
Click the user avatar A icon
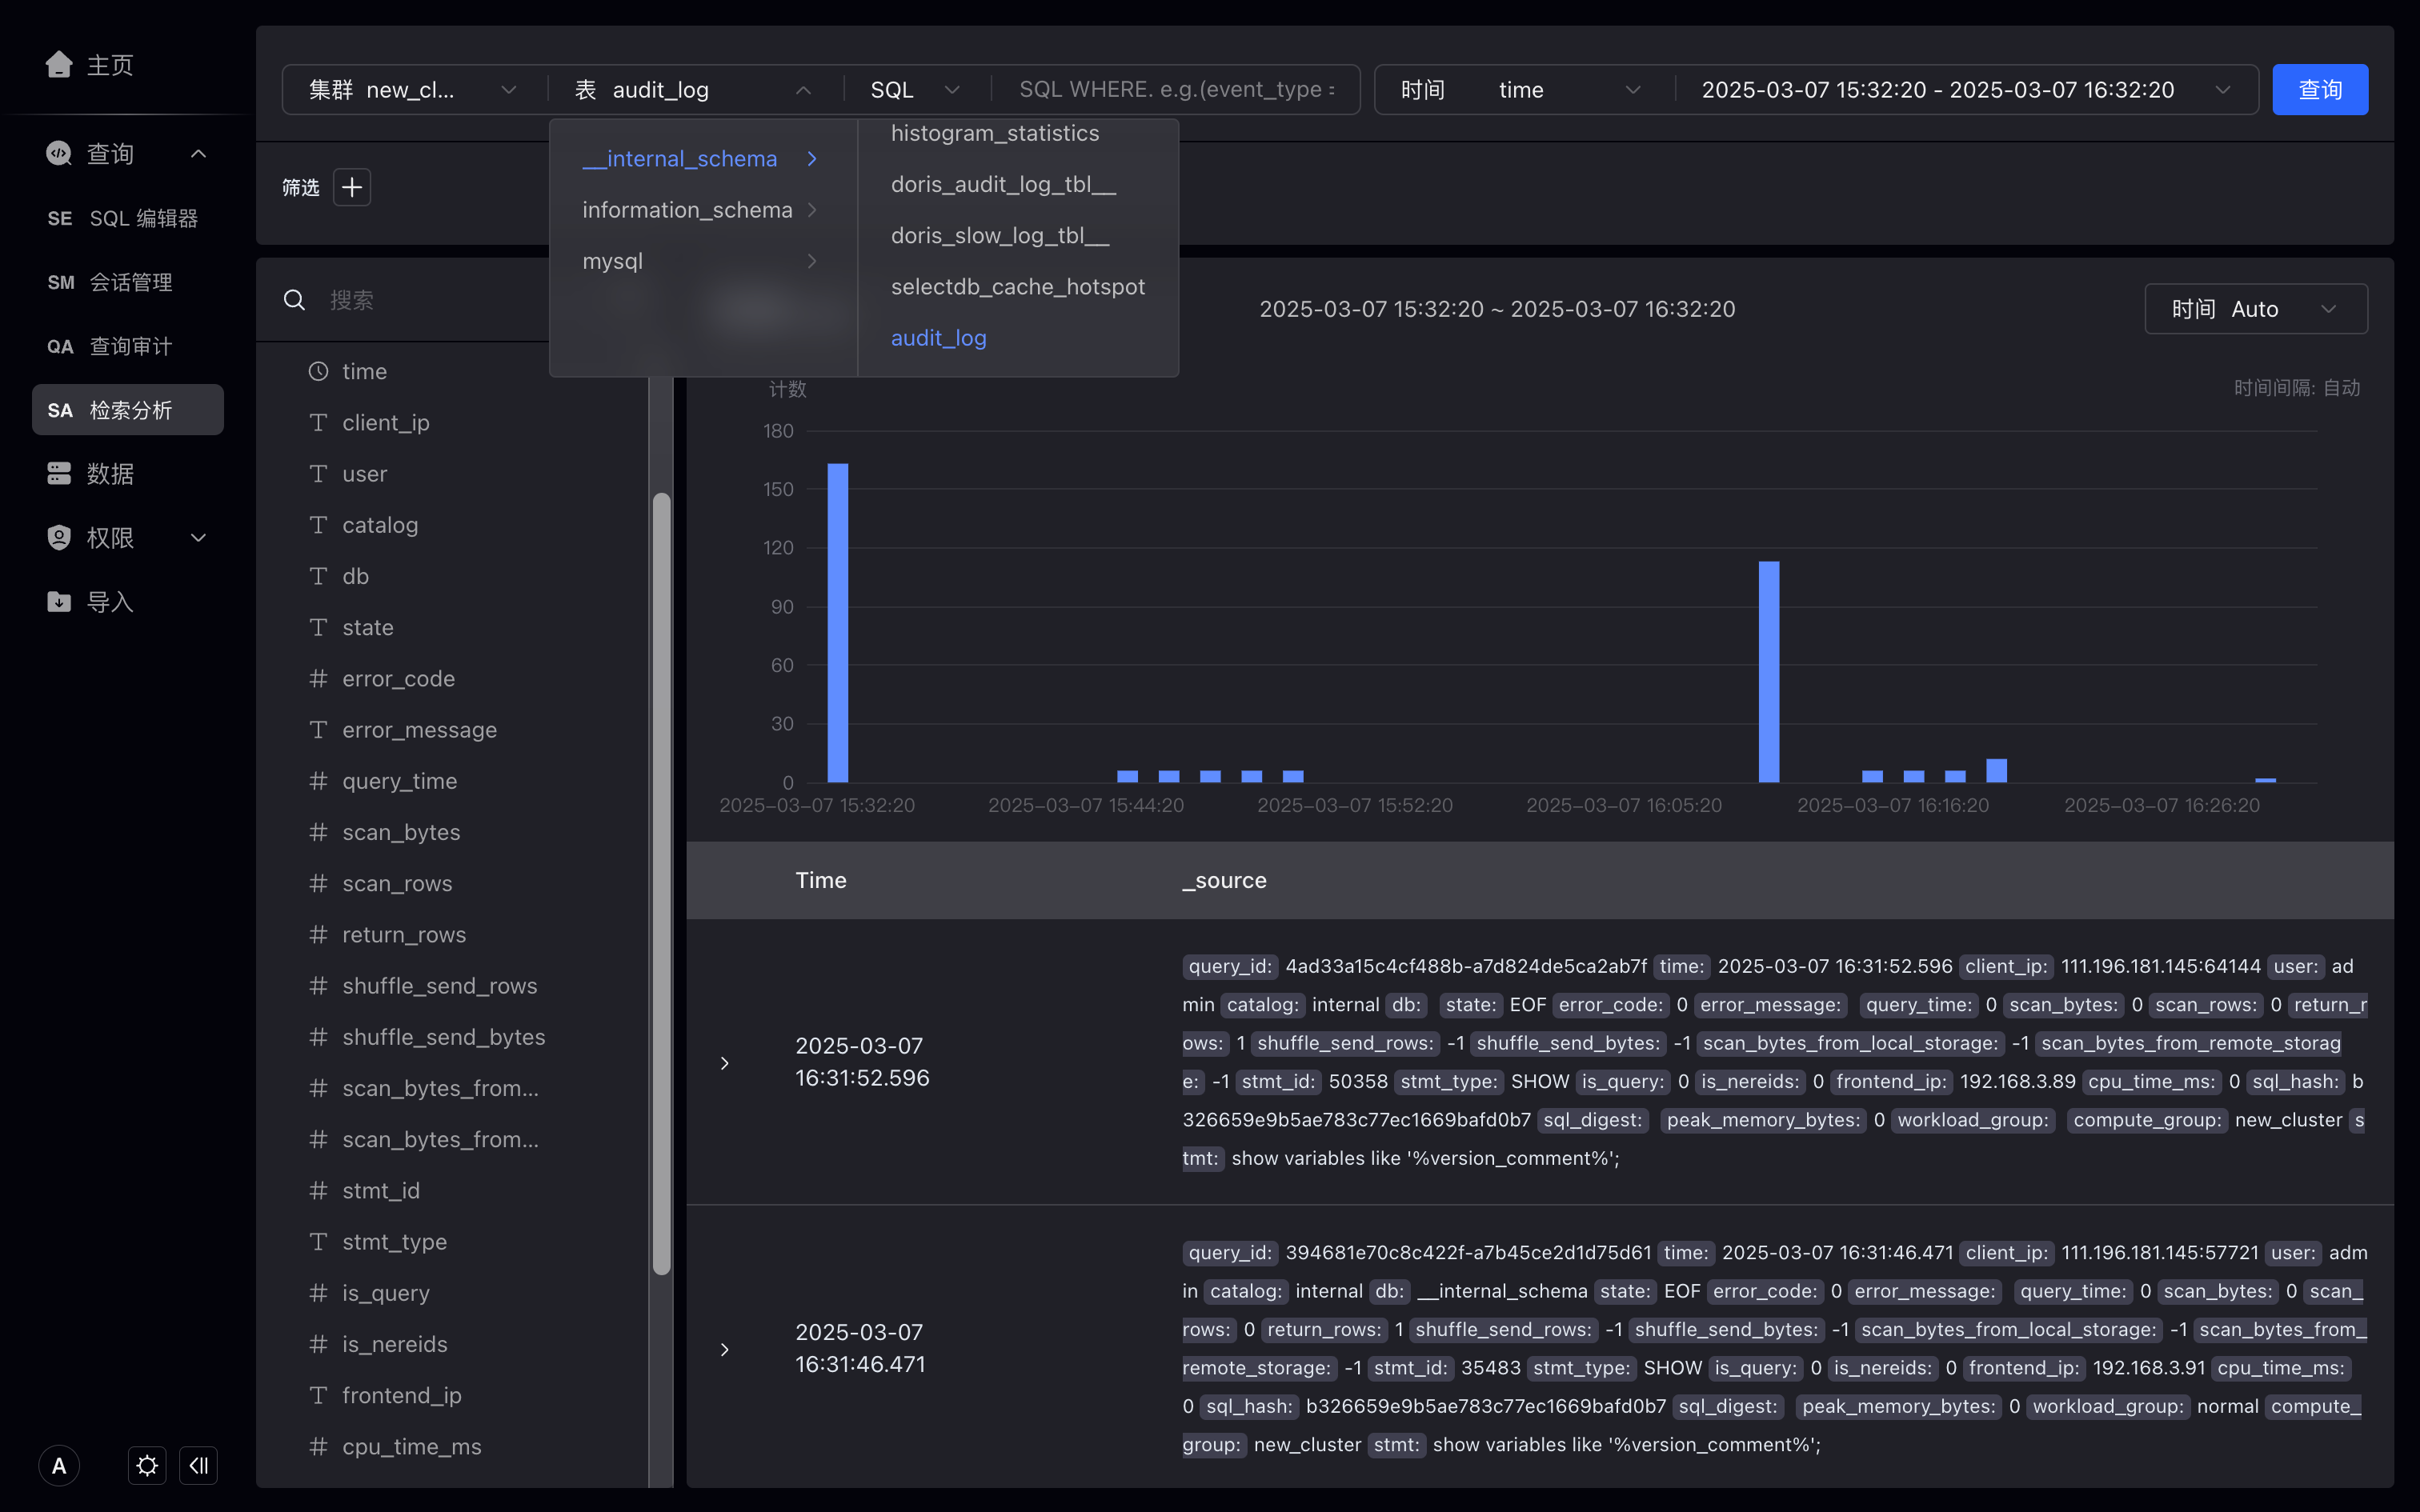[x=59, y=1466]
